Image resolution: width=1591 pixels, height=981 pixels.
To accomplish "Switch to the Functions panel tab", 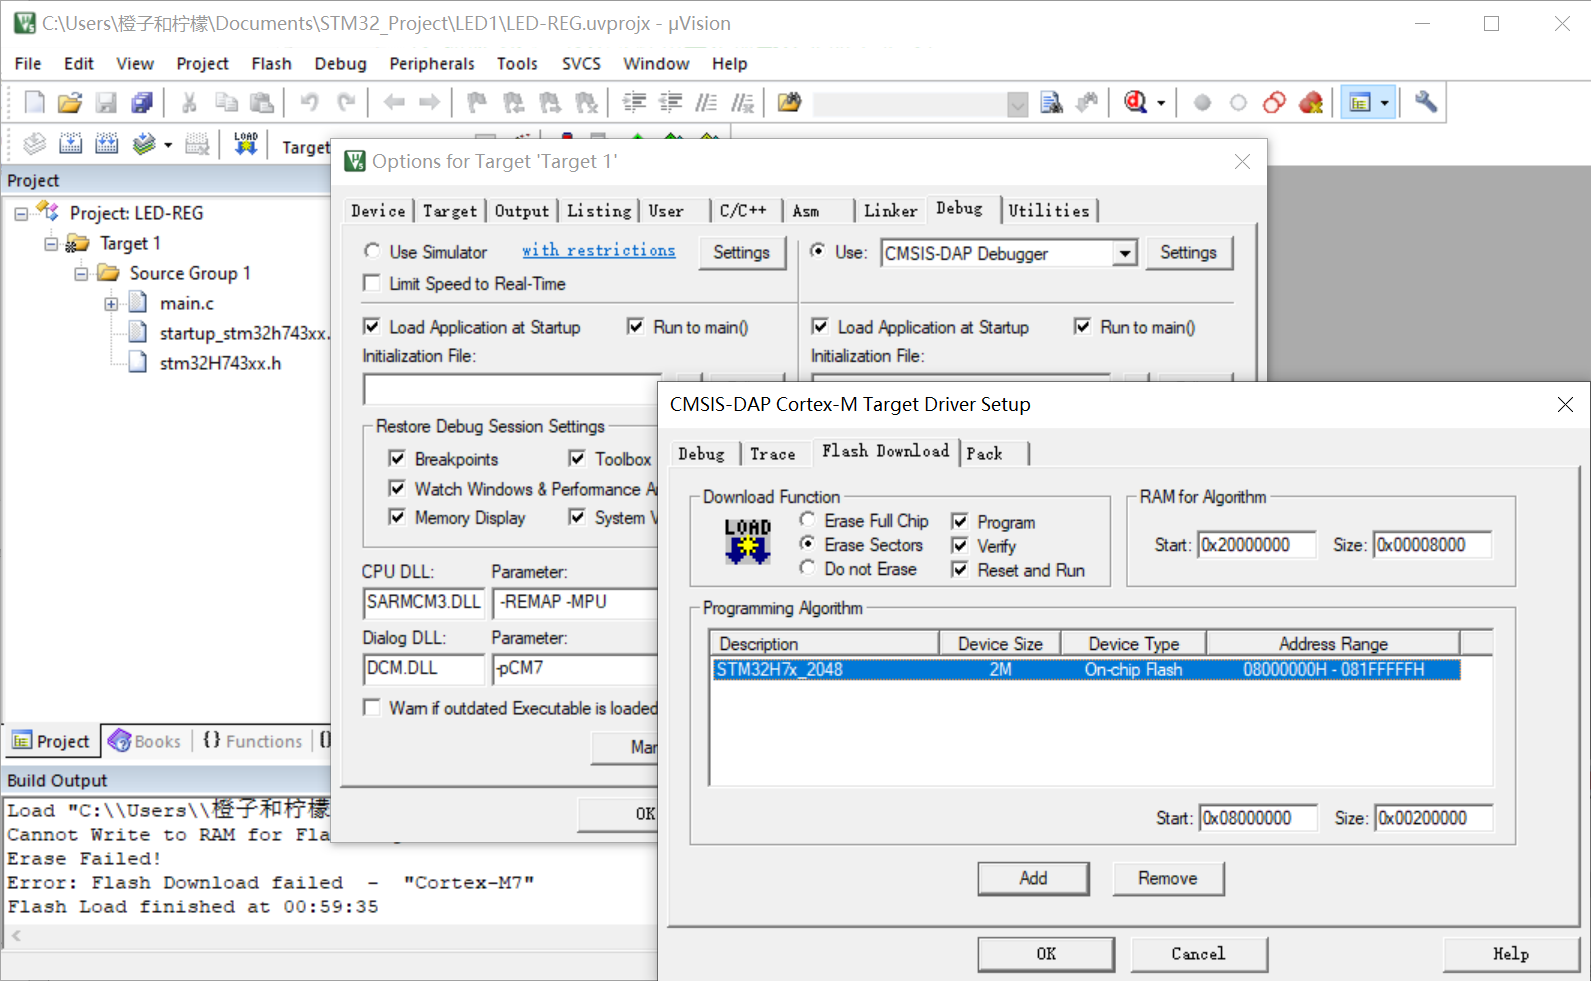I will (252, 741).
